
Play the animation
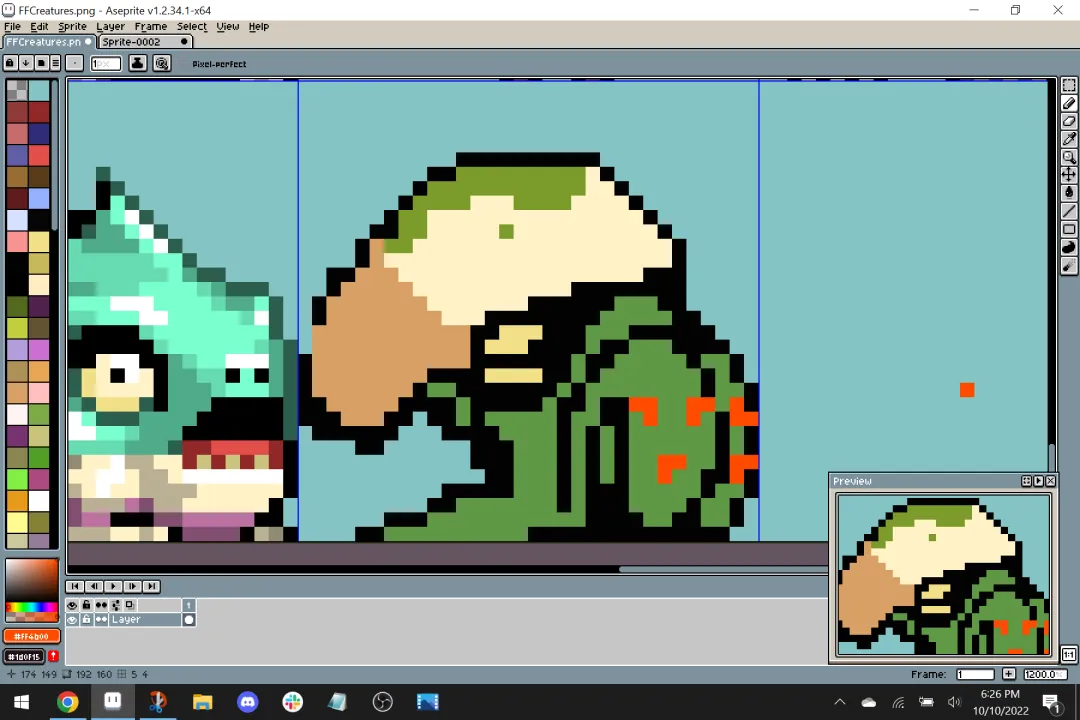click(113, 586)
